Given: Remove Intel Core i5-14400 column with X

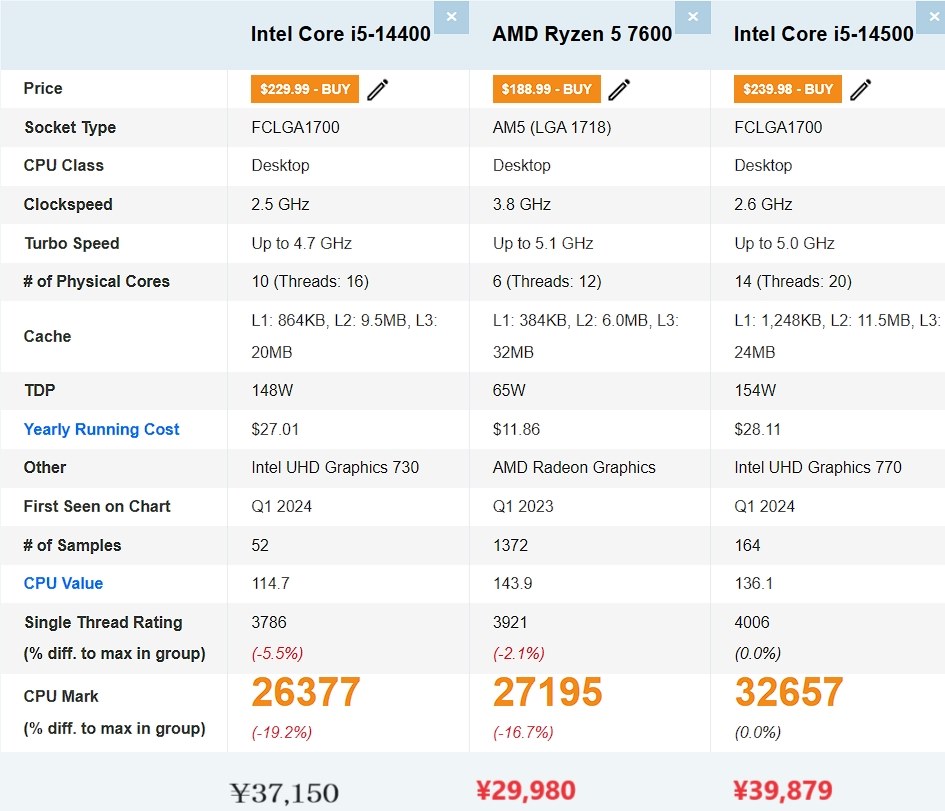Looking at the screenshot, I should pyautogui.click(x=451, y=17).
